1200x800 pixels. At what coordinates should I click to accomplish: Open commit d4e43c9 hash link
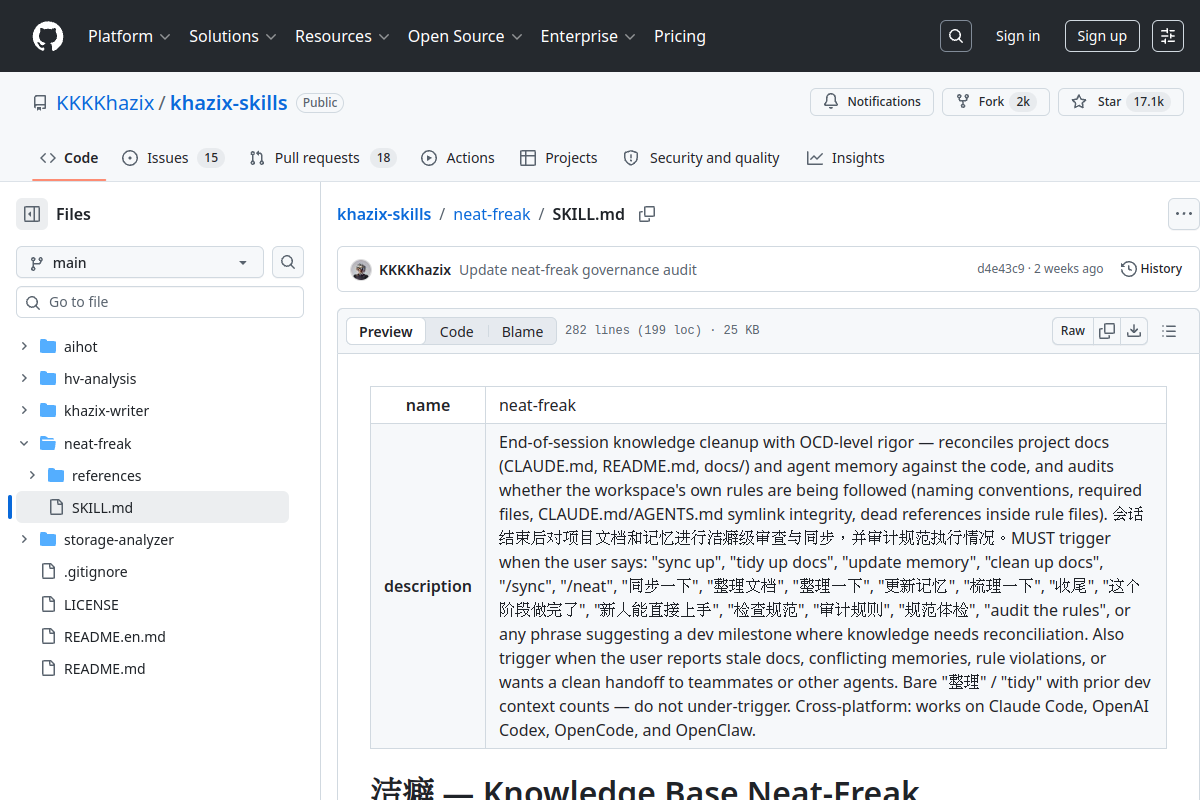click(1001, 269)
